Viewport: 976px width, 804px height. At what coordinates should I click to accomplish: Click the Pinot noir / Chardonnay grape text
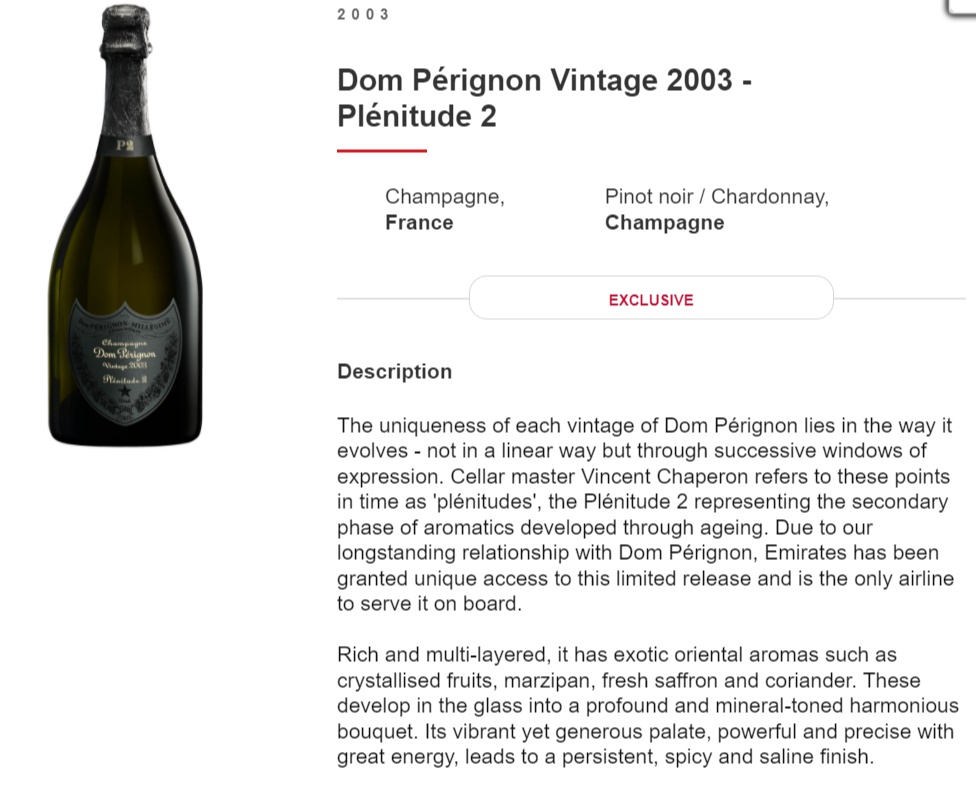pos(716,197)
